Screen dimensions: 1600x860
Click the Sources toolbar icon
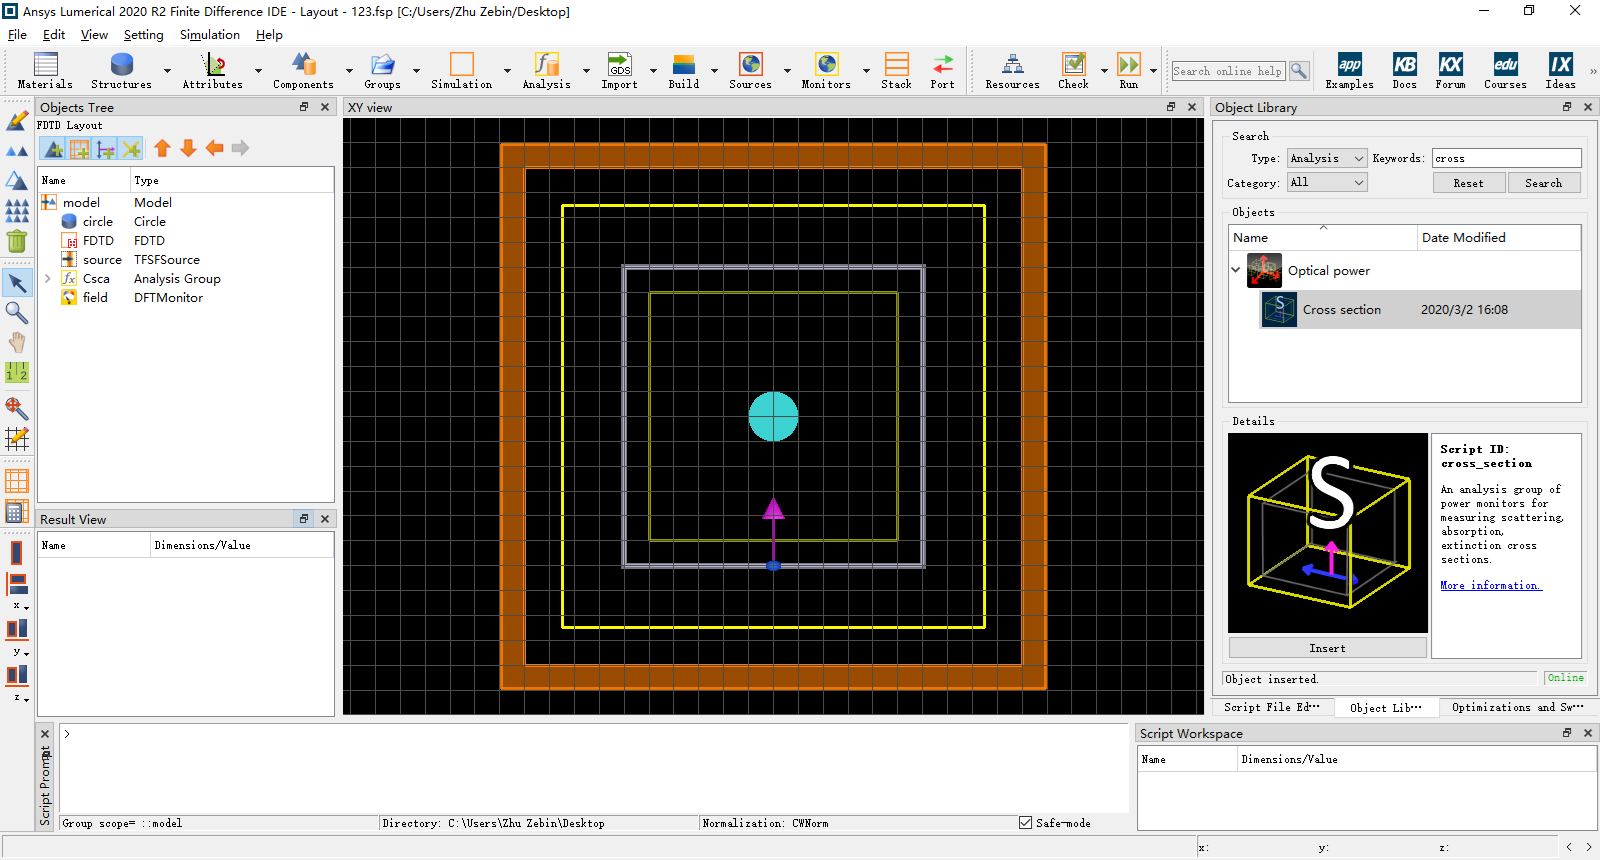click(x=750, y=66)
